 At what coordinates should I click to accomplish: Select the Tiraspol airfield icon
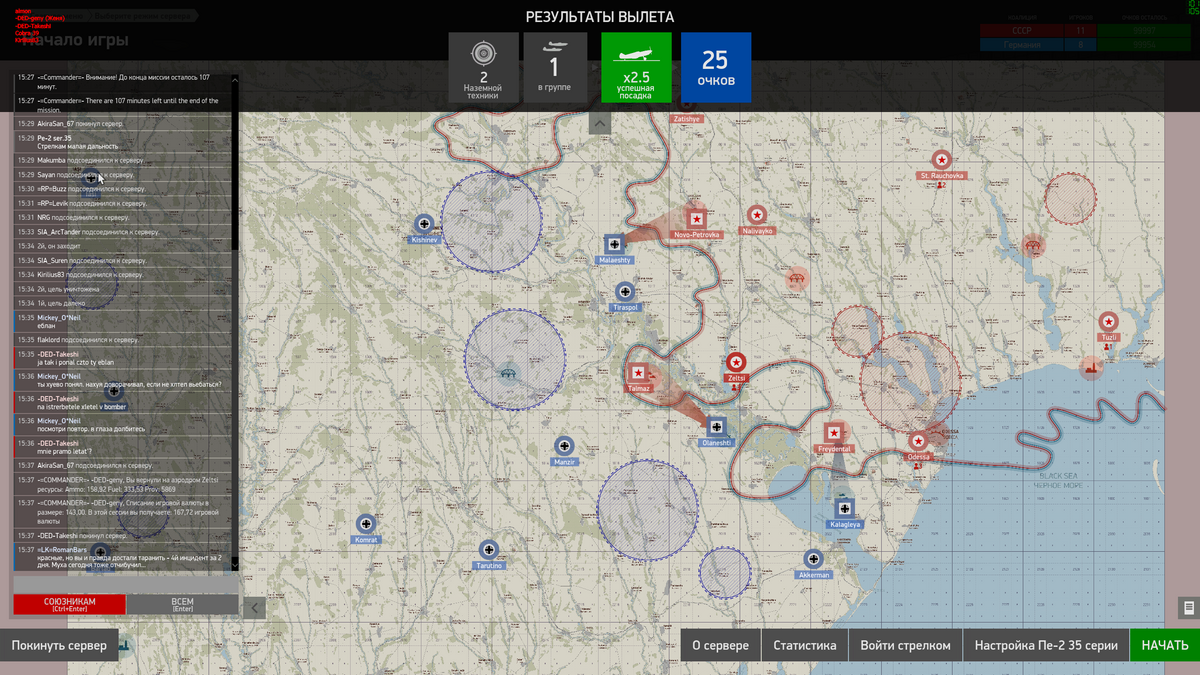click(x=626, y=292)
